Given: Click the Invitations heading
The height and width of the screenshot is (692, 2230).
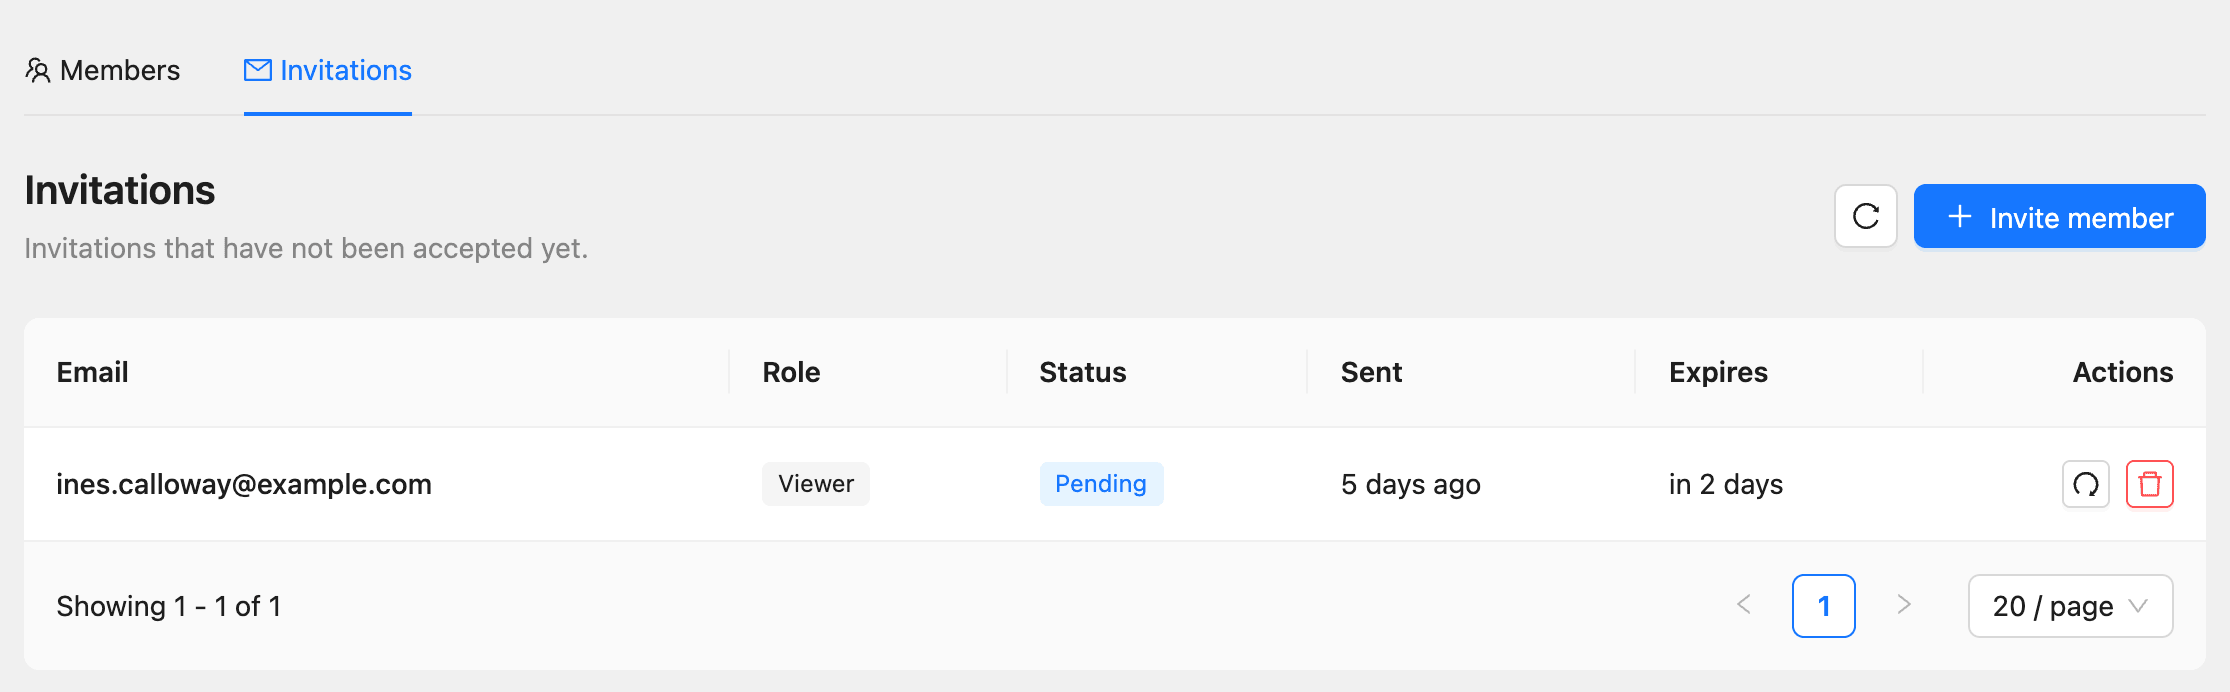Looking at the screenshot, I should coord(120,190).
